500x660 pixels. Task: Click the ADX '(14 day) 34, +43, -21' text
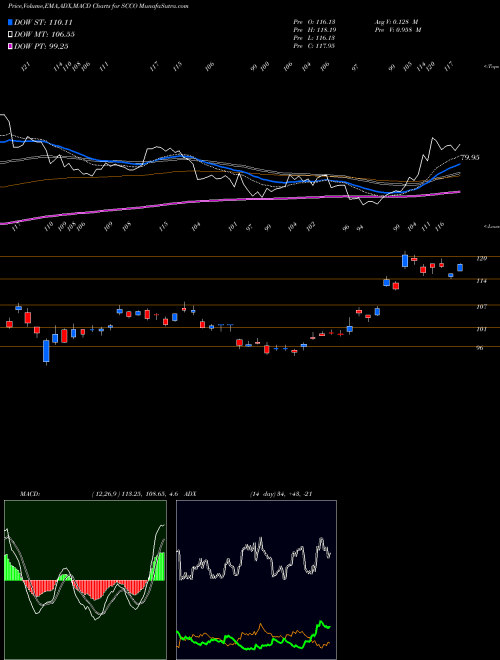281,494
